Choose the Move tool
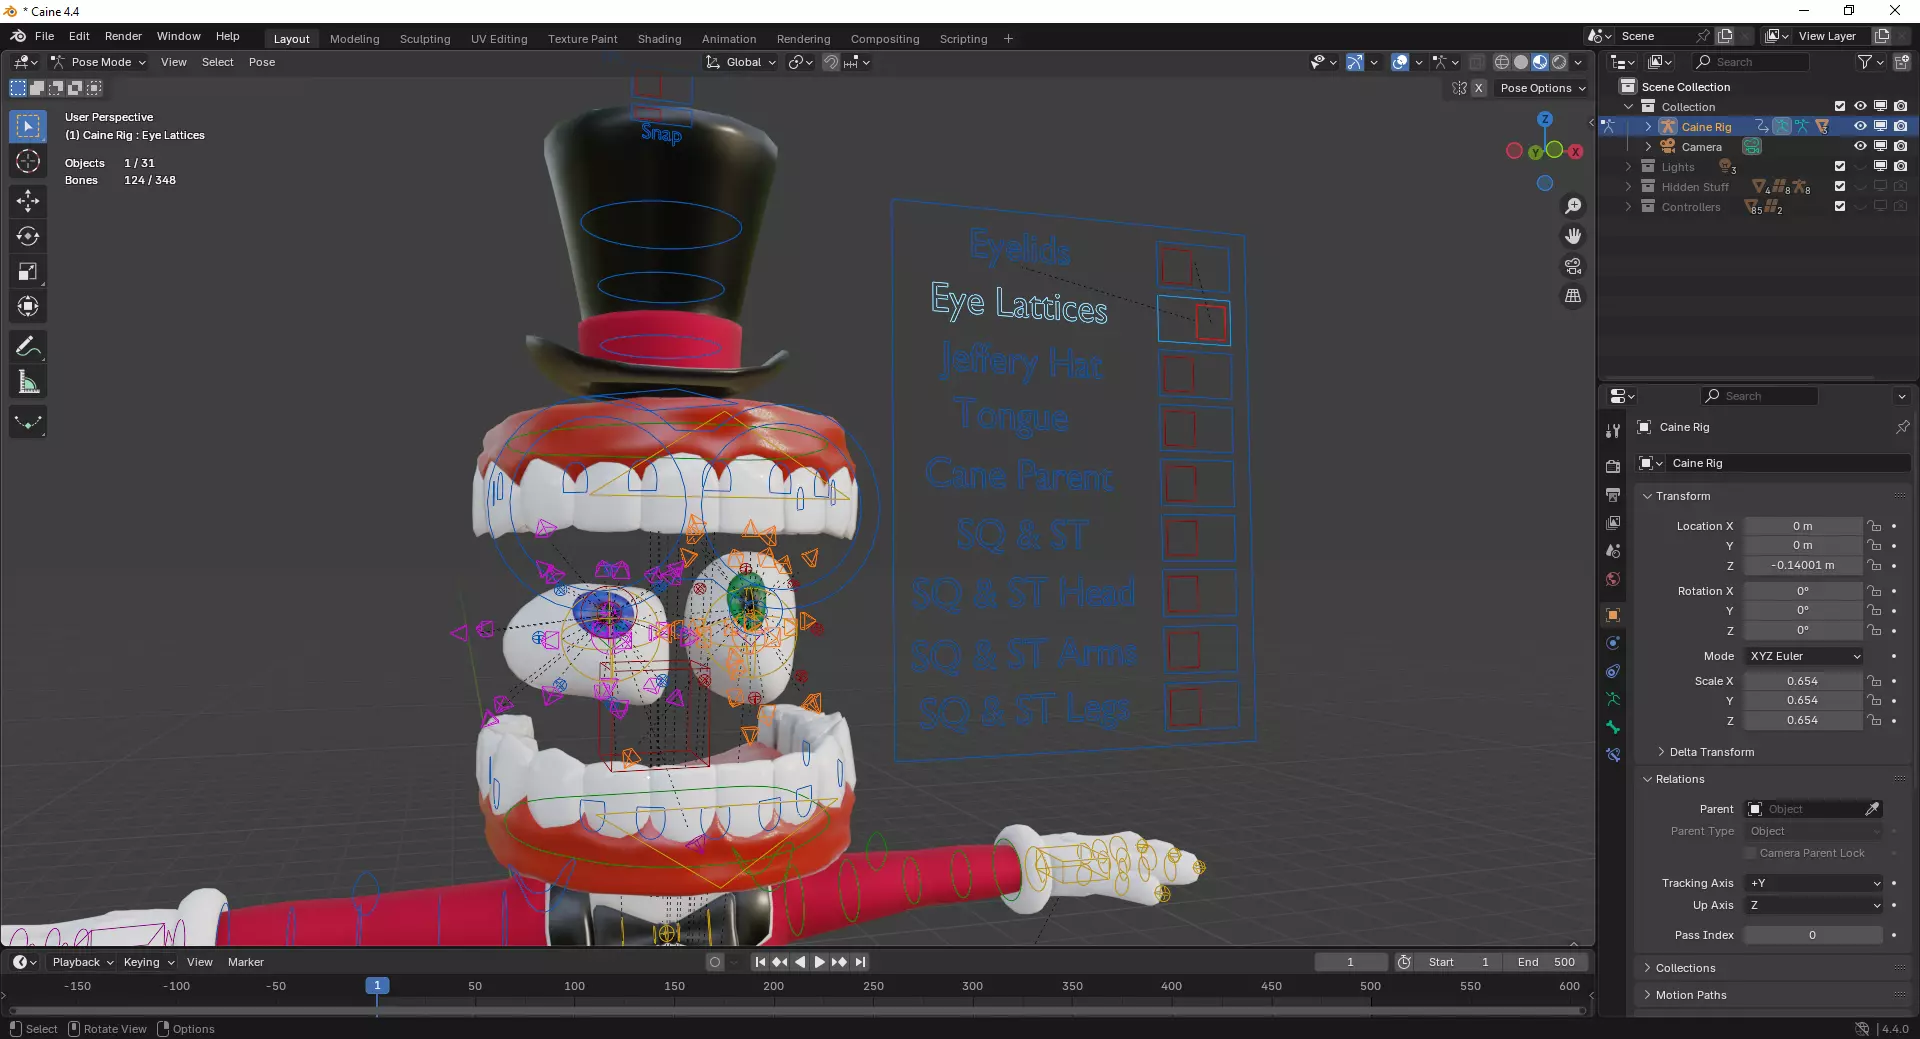This screenshot has width=1920, height=1039. [28, 201]
